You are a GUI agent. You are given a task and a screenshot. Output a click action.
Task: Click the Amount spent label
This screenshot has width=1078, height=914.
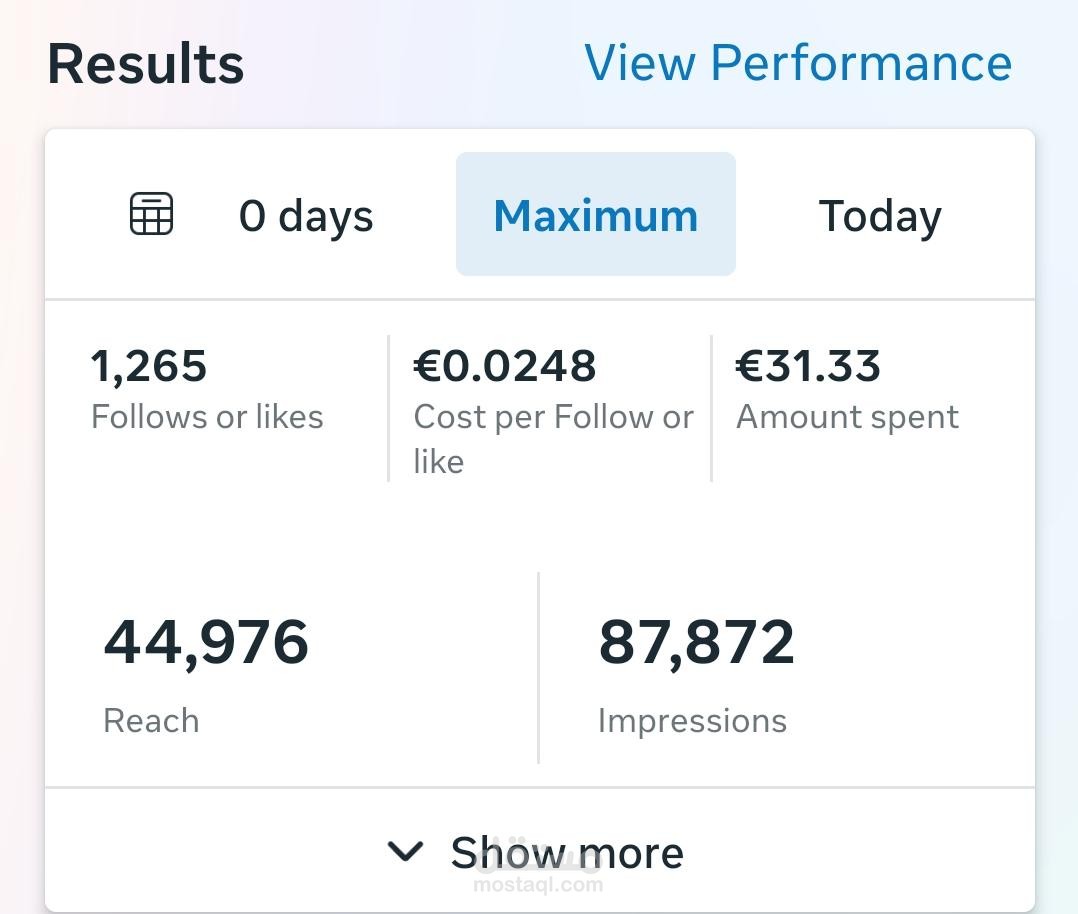[847, 417]
